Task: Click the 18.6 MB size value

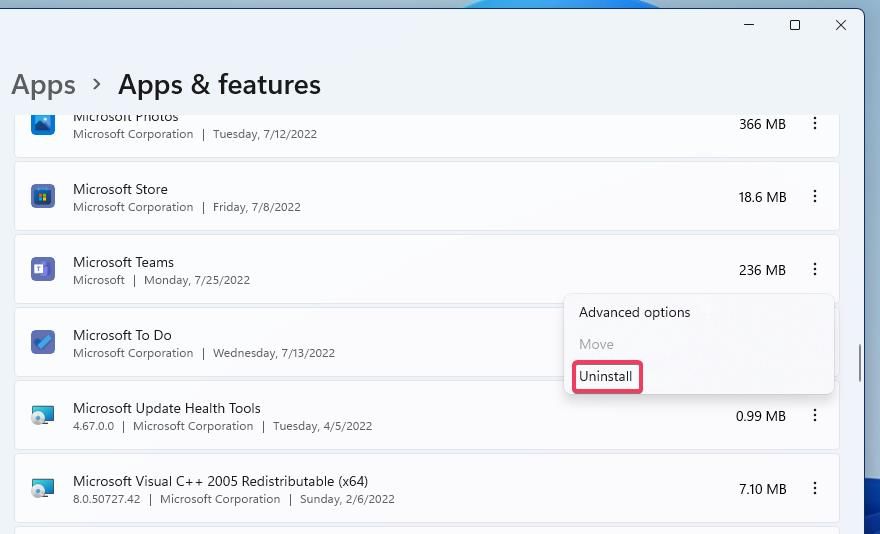Action: tap(762, 197)
